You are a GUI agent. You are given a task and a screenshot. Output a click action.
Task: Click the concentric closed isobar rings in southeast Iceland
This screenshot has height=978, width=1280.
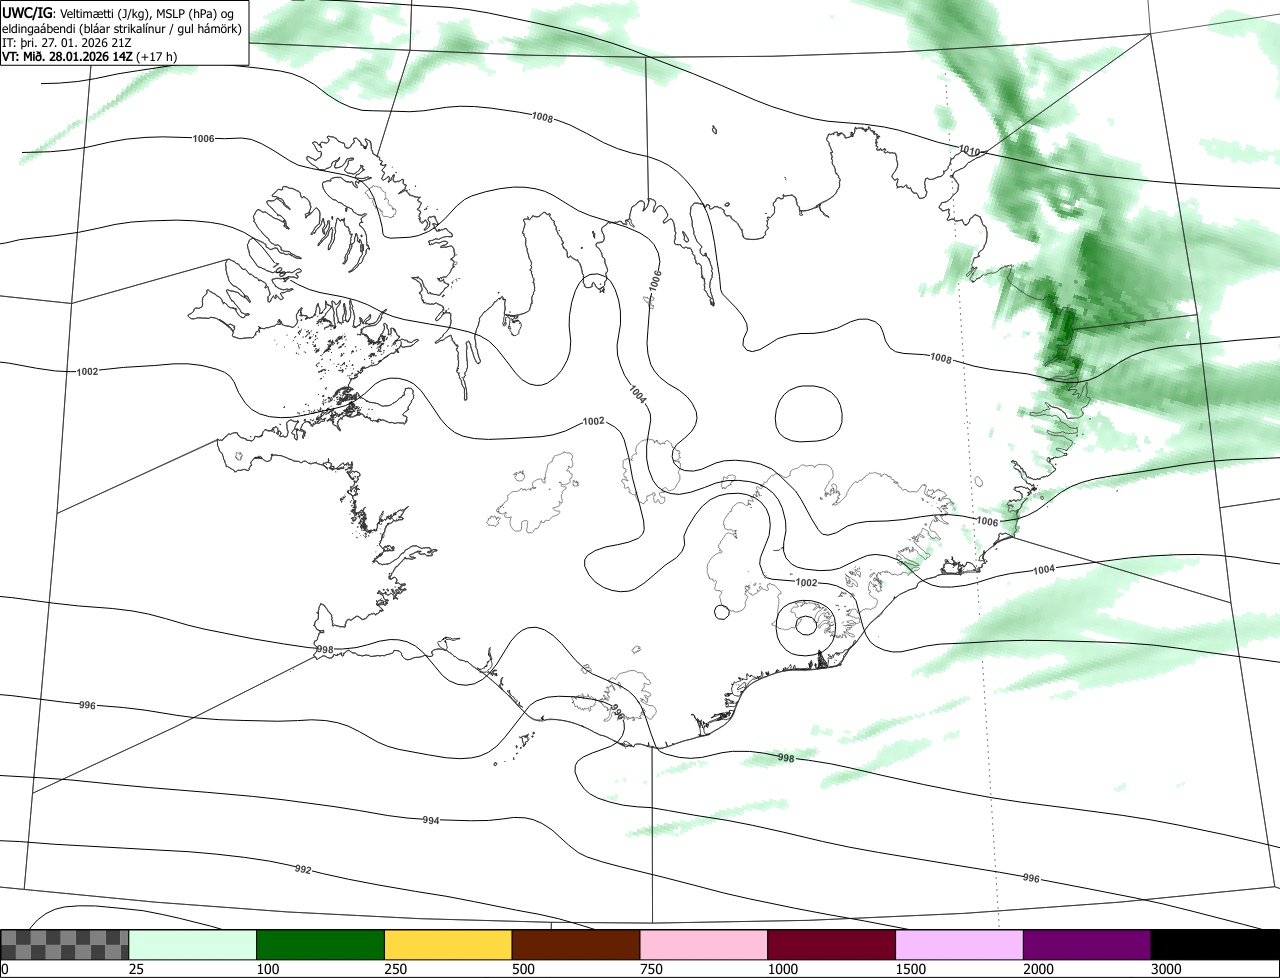tap(805, 626)
